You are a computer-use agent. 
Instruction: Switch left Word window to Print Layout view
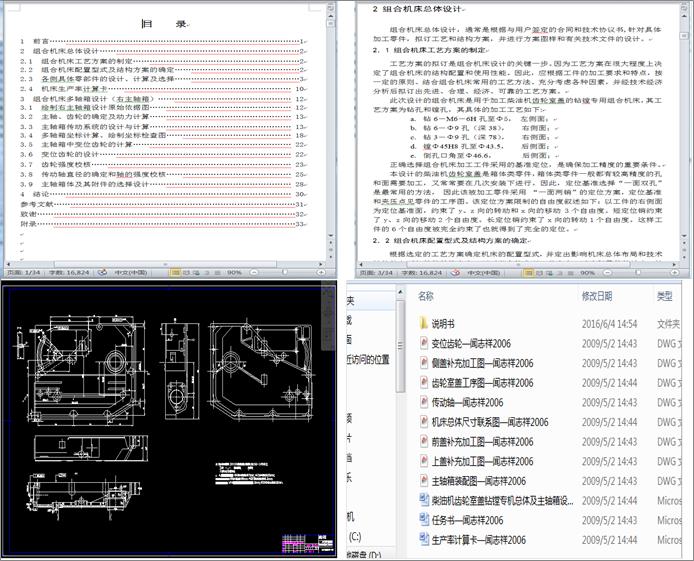pyautogui.click(x=175, y=273)
